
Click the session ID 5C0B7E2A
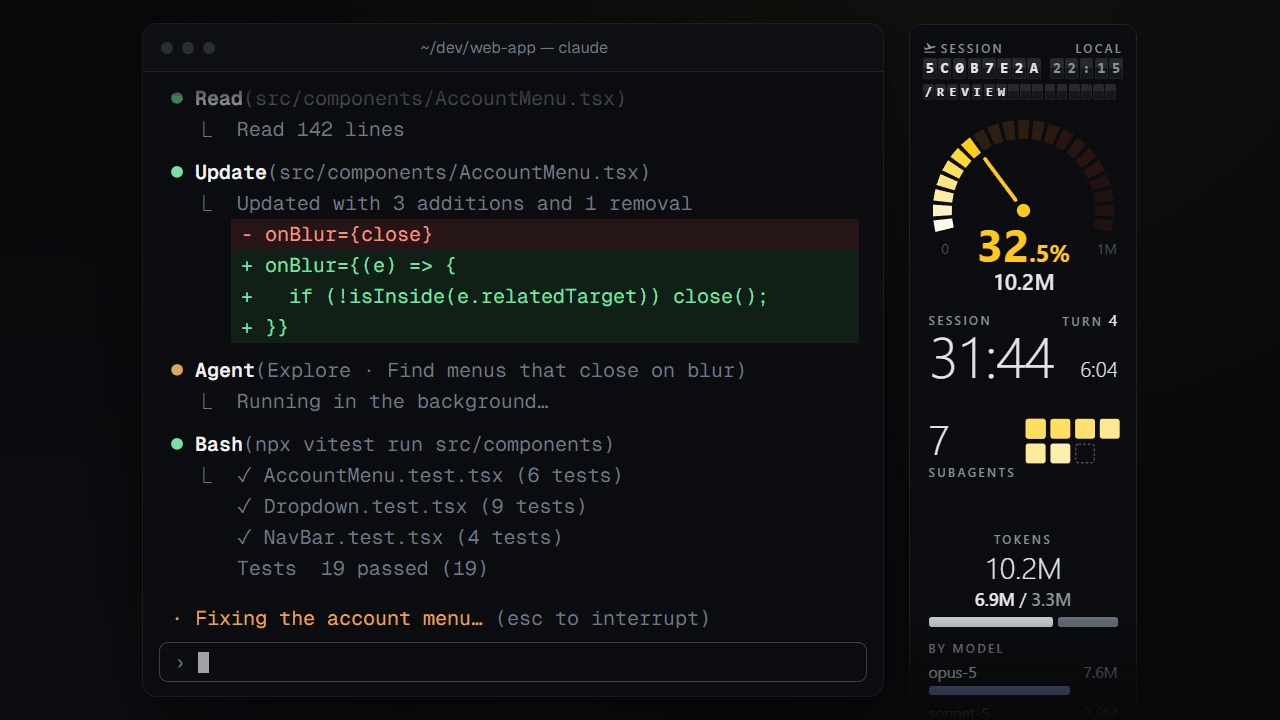pos(983,68)
